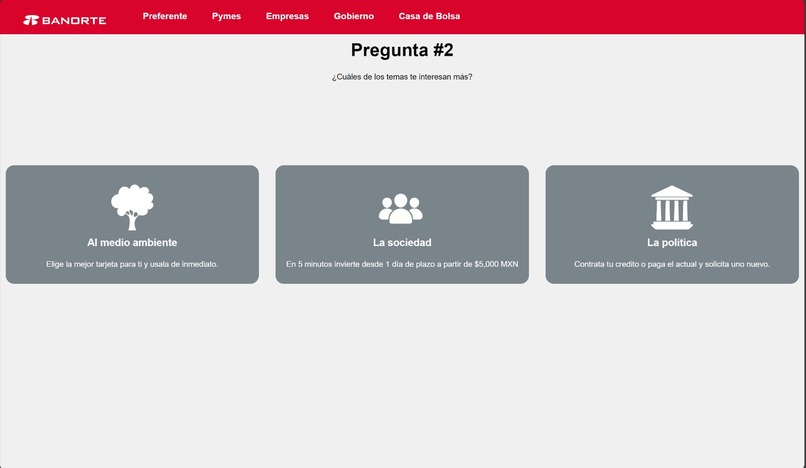Click the question '¿Cuáles de los temas te interesan más?'
The image size is (806, 468).
click(402, 77)
